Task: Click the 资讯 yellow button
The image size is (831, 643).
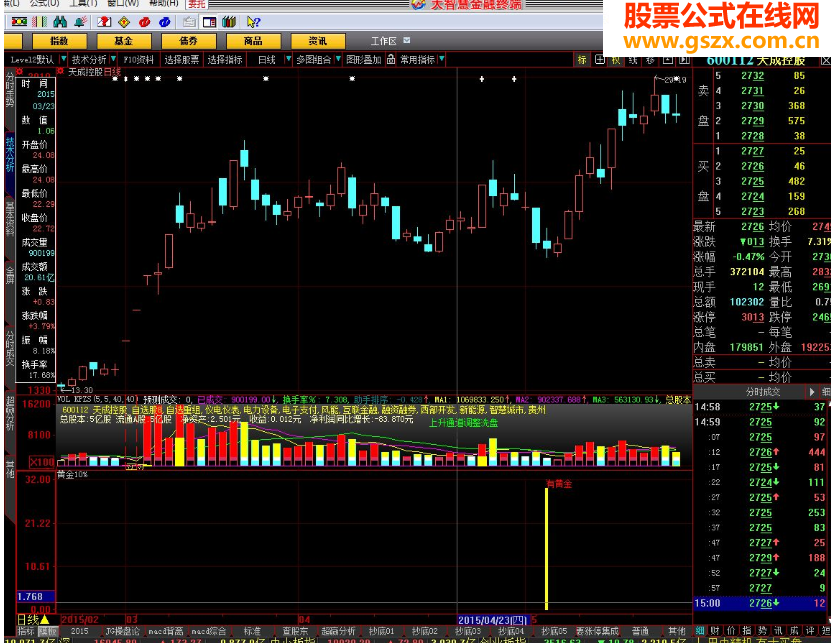Action: (317, 41)
